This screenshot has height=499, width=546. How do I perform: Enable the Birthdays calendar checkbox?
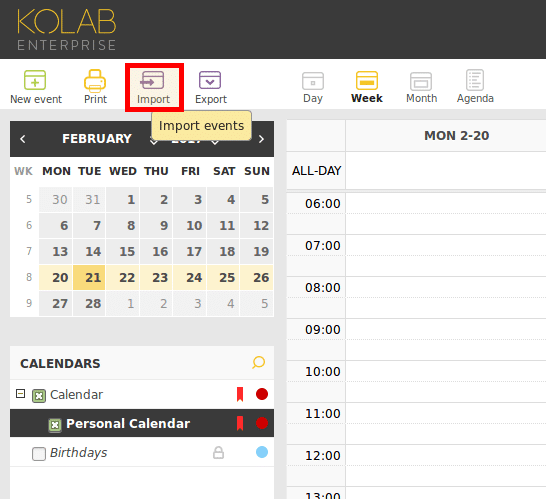click(x=39, y=454)
